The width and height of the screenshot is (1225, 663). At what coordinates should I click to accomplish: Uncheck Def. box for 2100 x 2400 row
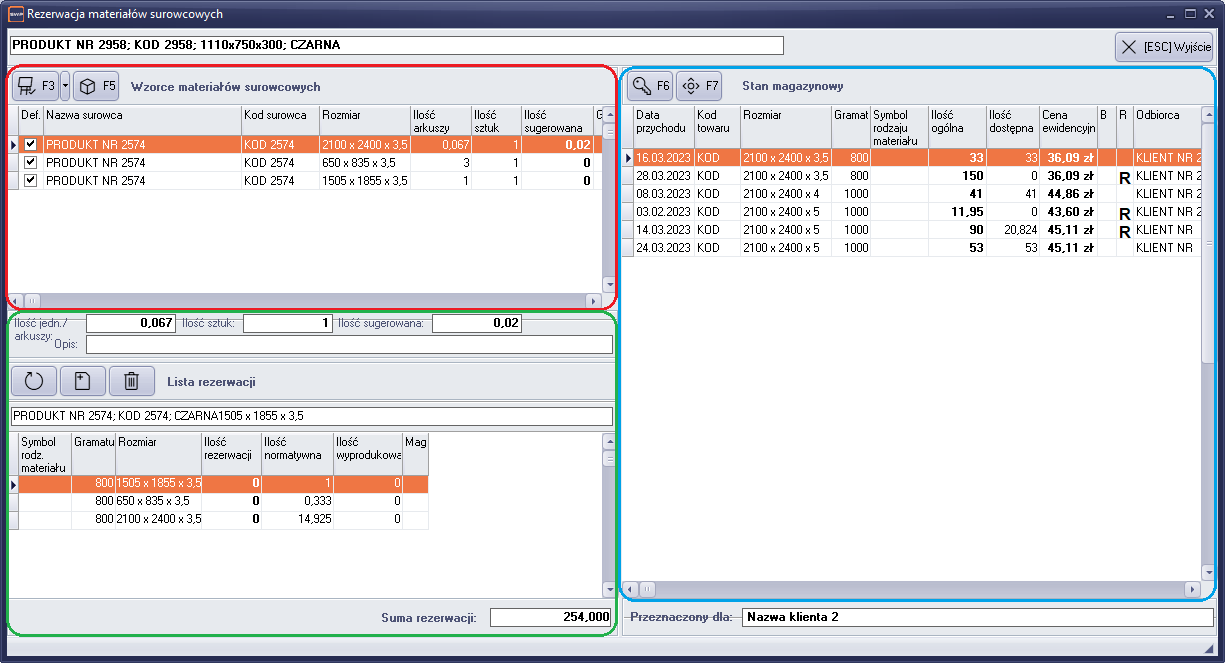click(30, 145)
